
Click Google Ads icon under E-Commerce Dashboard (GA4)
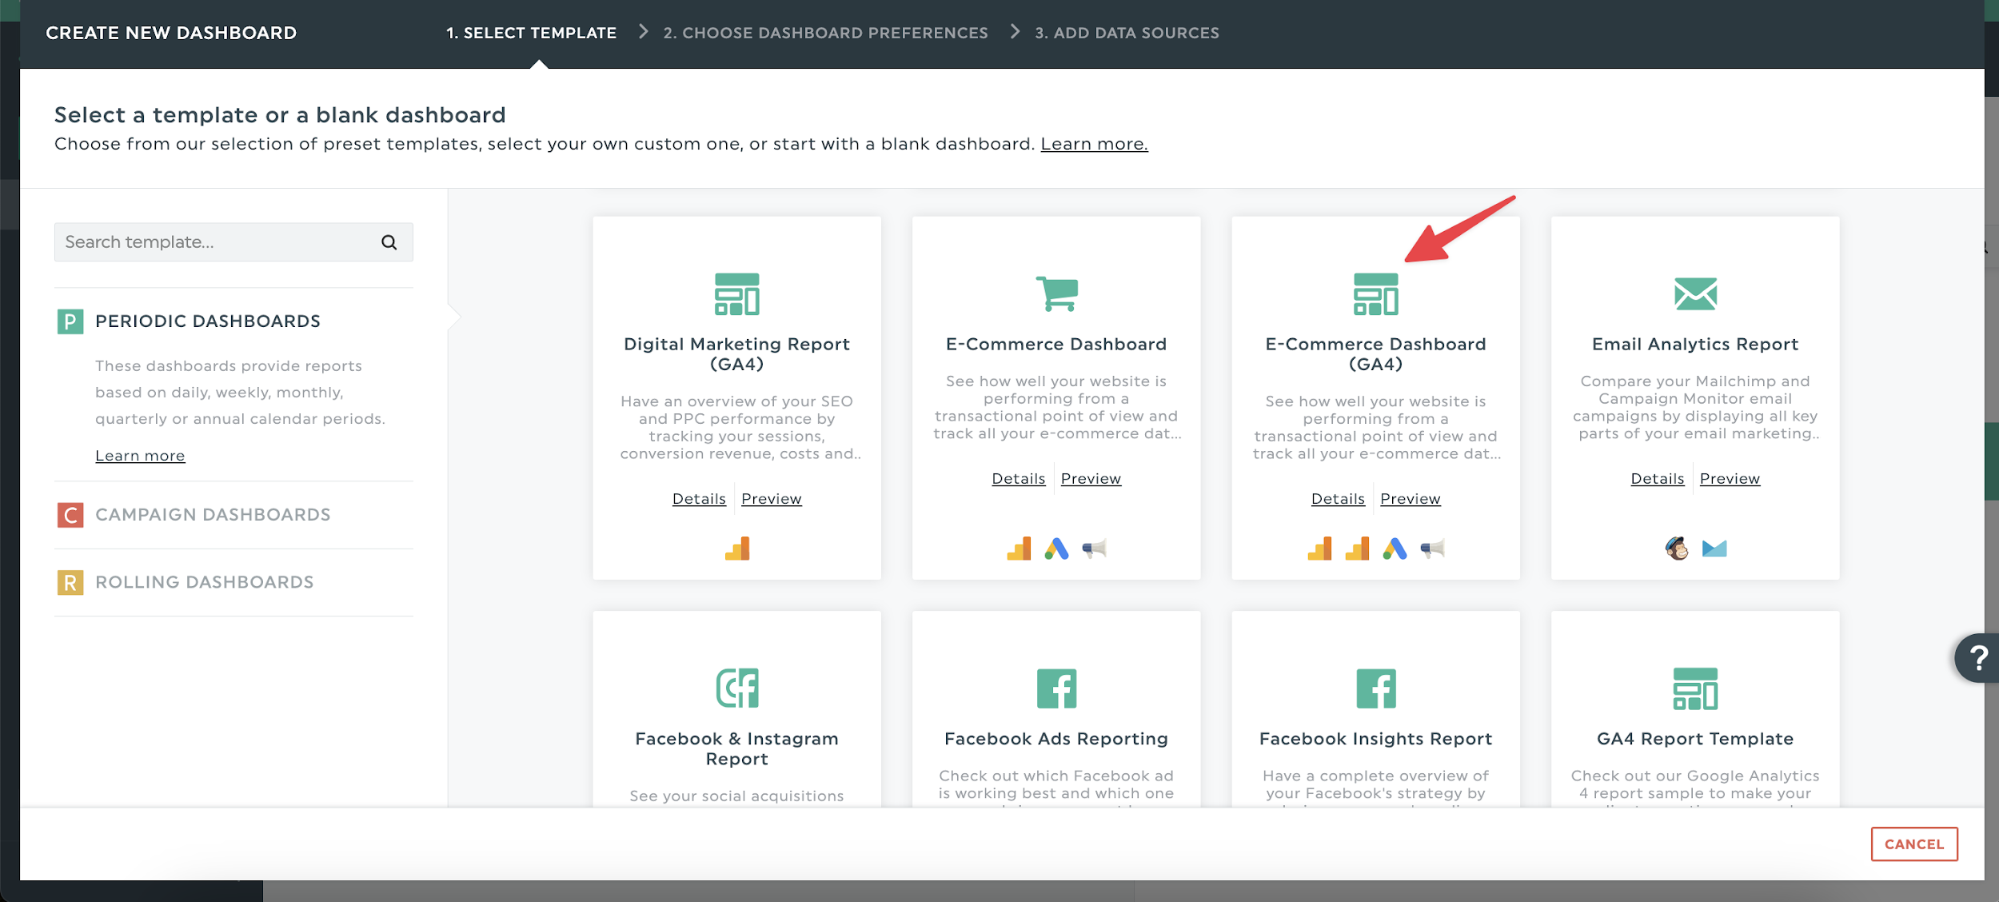[x=1395, y=548]
